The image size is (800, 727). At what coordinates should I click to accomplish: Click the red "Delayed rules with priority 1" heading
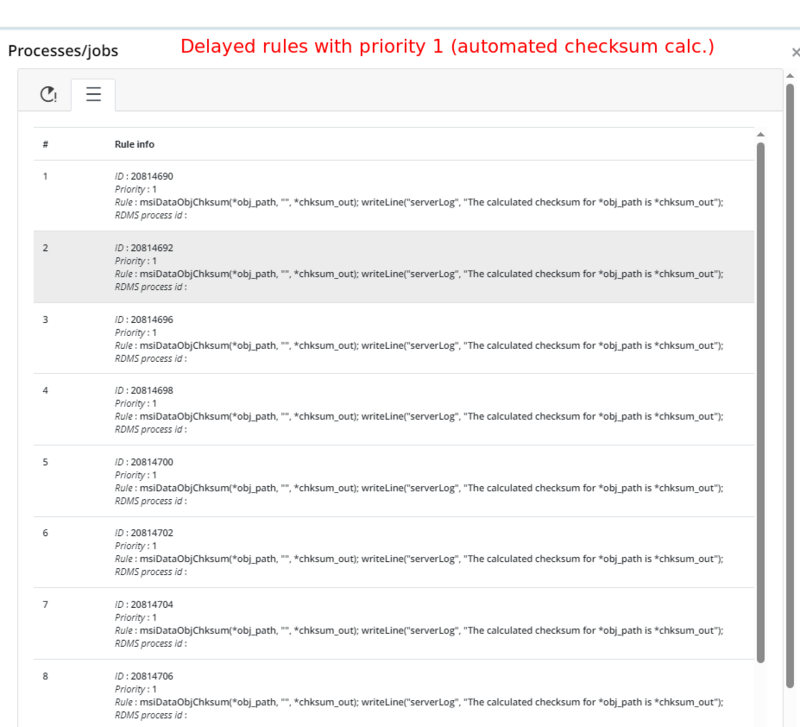[447, 46]
